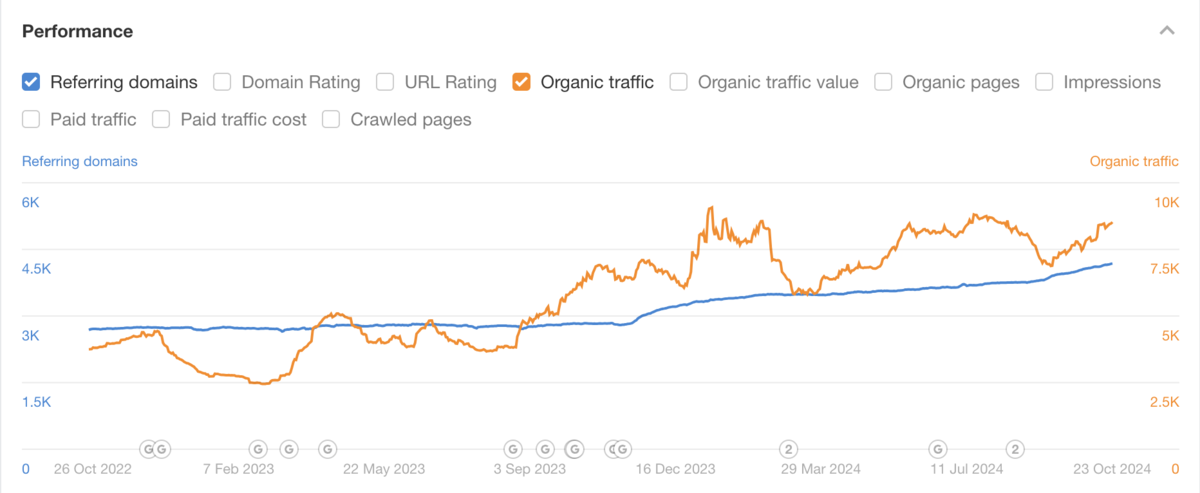Click the bold Google update marker after 3 Sep 2023

pyautogui.click(x=576, y=449)
